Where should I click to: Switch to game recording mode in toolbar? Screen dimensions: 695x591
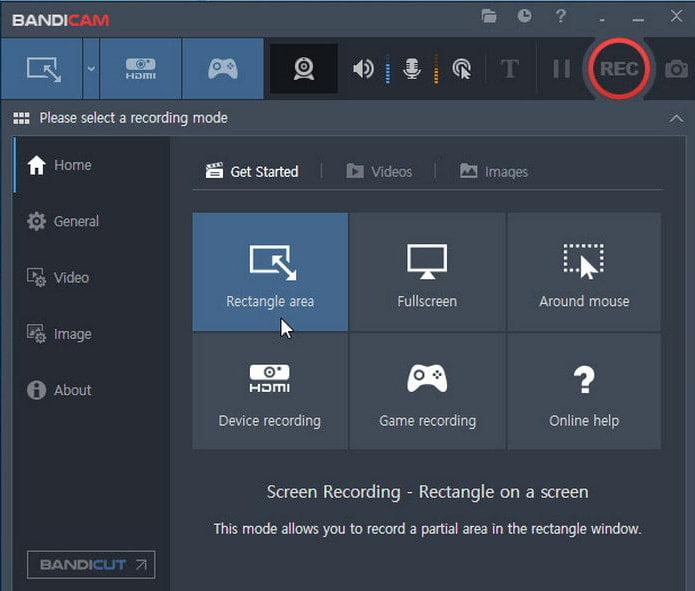point(223,69)
